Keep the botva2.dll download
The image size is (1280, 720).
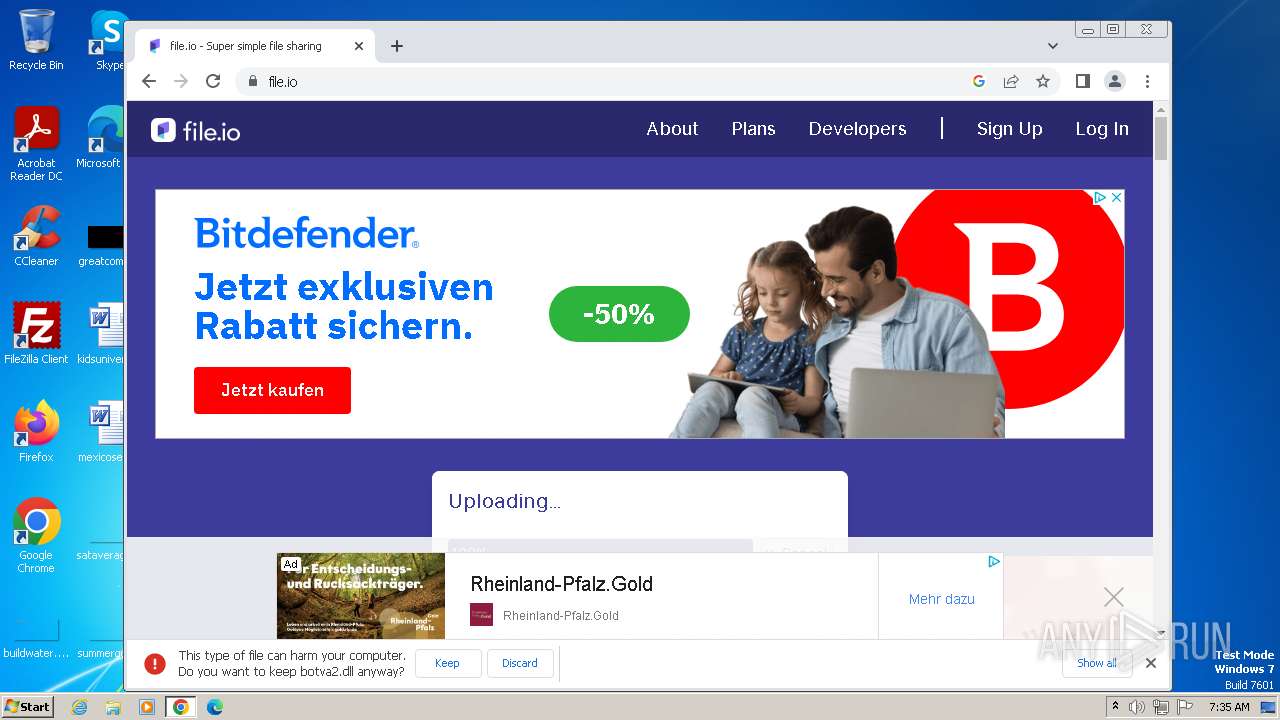(x=447, y=663)
